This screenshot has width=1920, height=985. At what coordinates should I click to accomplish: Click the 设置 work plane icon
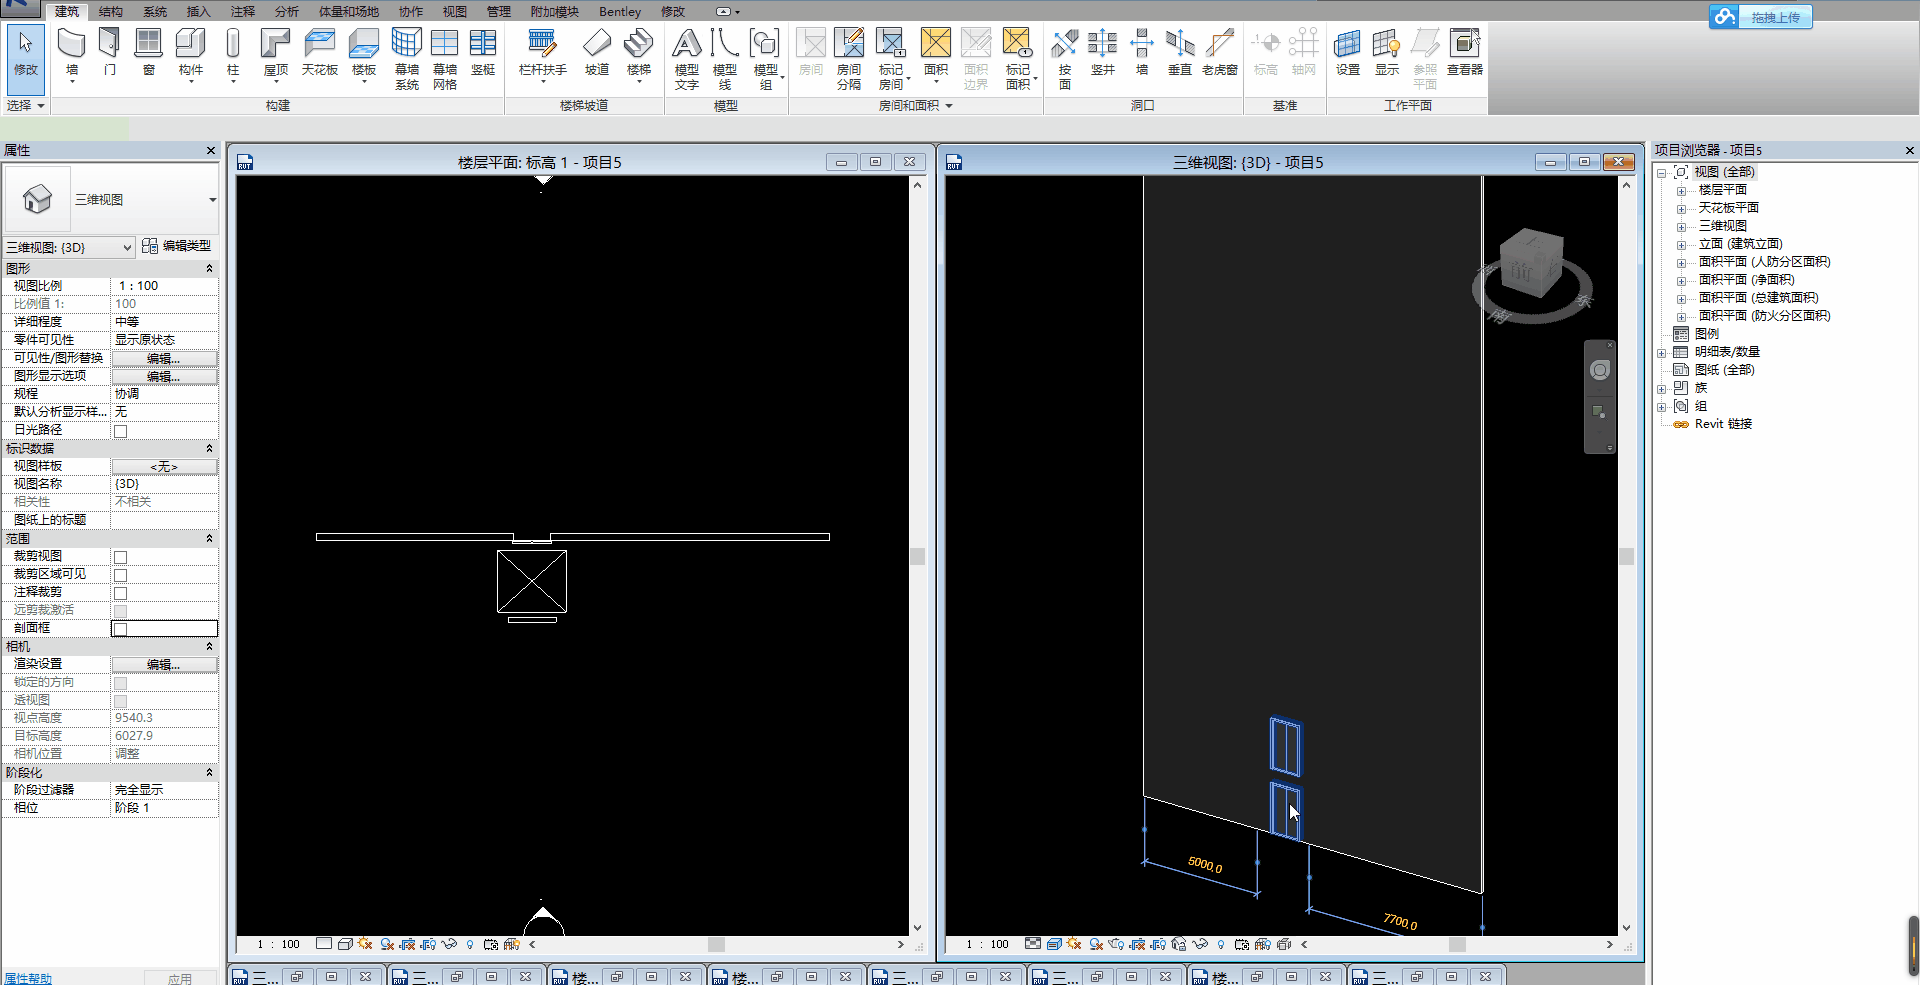pos(1348,53)
